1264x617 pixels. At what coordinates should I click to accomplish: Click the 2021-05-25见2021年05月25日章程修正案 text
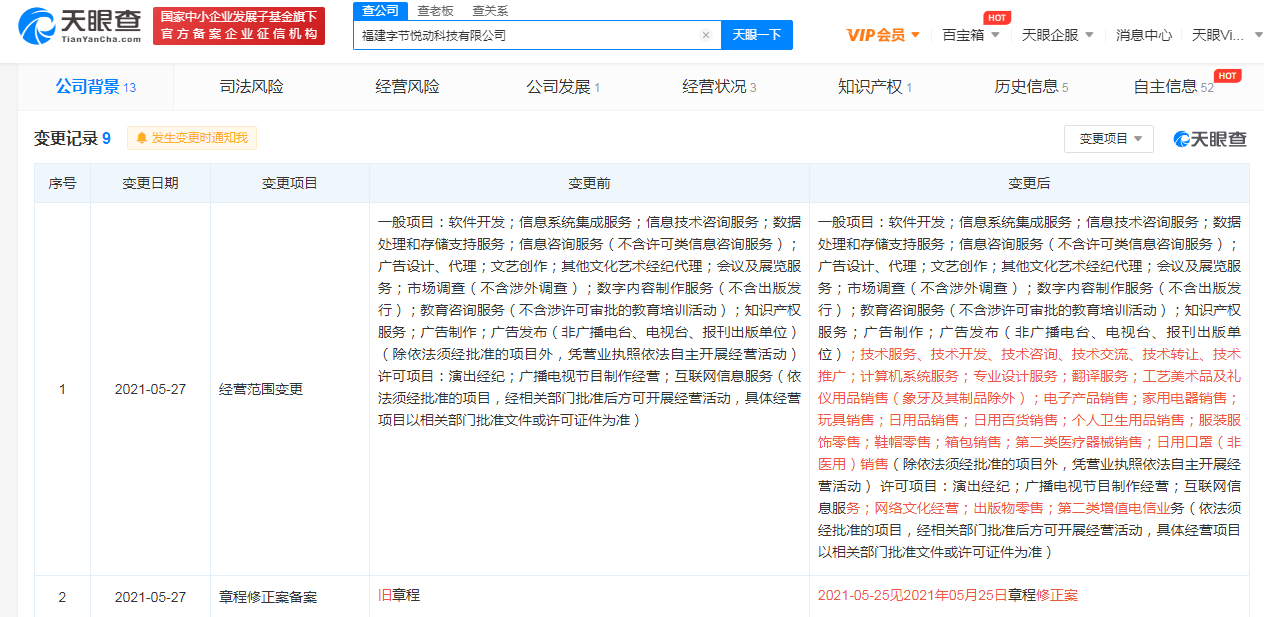point(947,595)
